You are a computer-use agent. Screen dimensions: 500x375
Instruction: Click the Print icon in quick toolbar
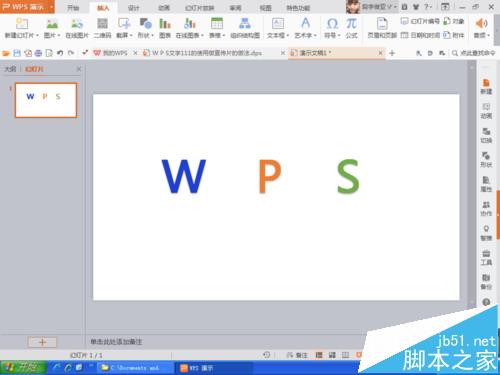tap(38, 53)
